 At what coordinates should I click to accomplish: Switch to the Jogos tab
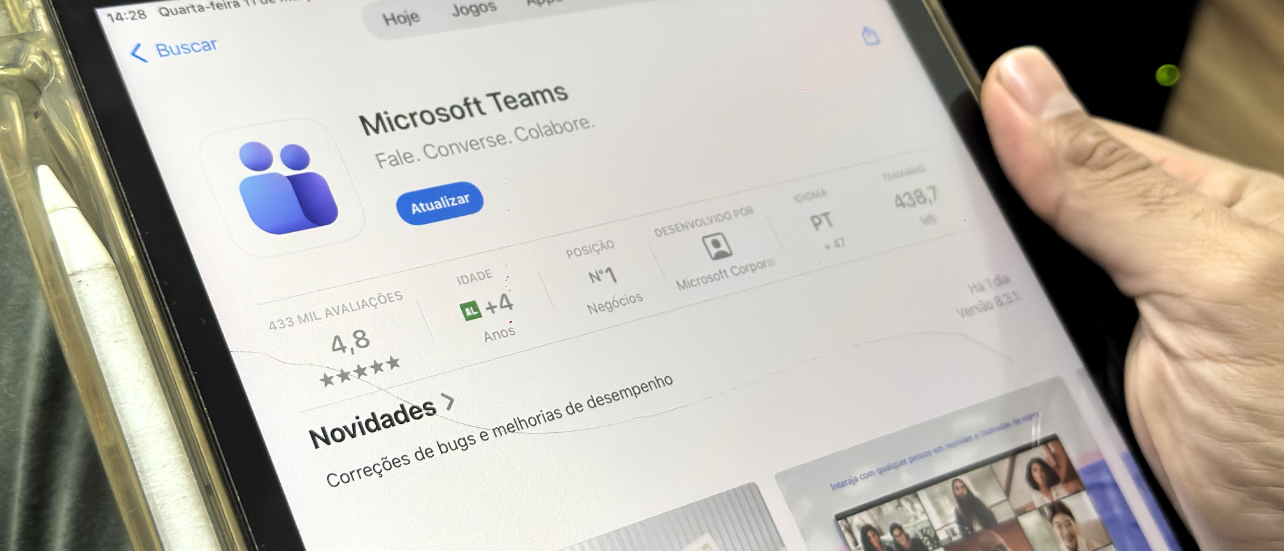473,10
